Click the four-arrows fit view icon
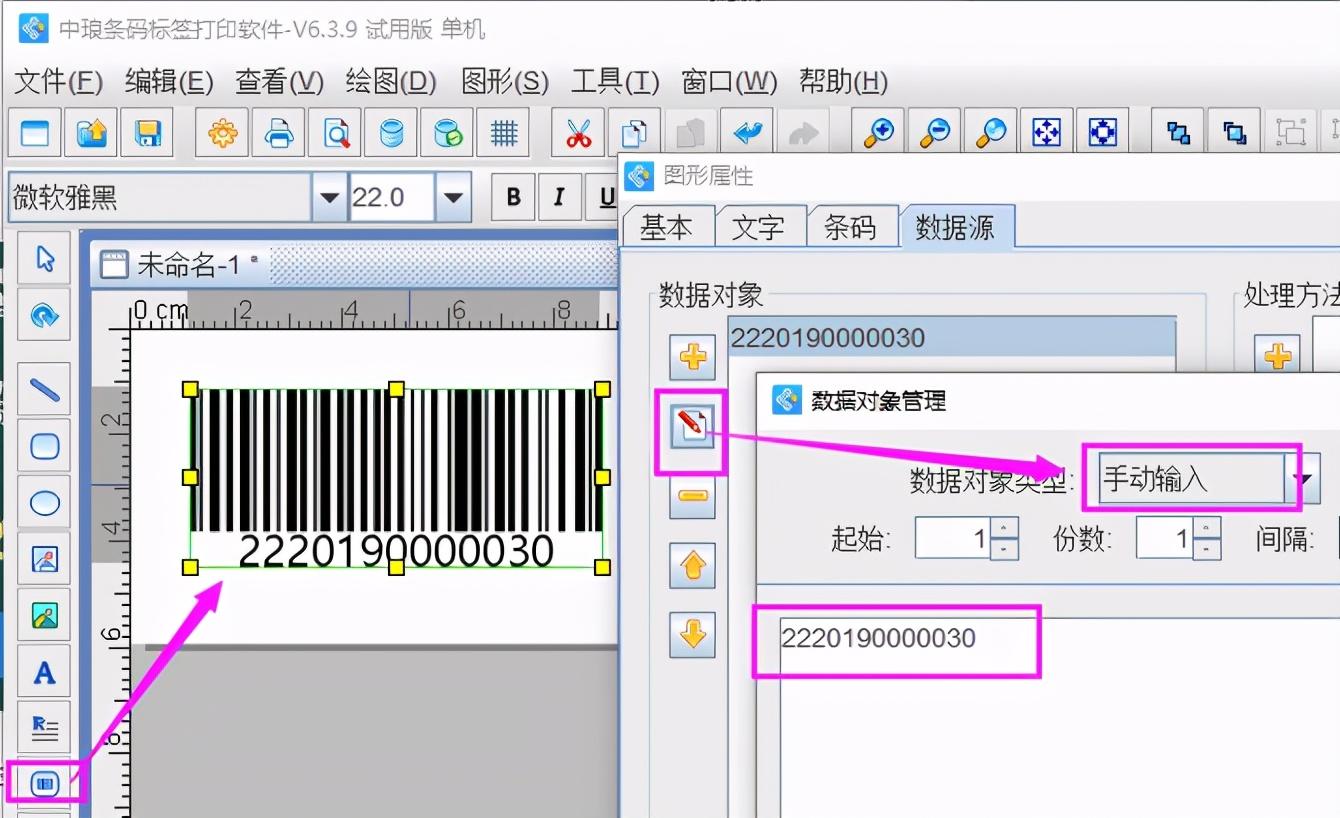 1047,132
